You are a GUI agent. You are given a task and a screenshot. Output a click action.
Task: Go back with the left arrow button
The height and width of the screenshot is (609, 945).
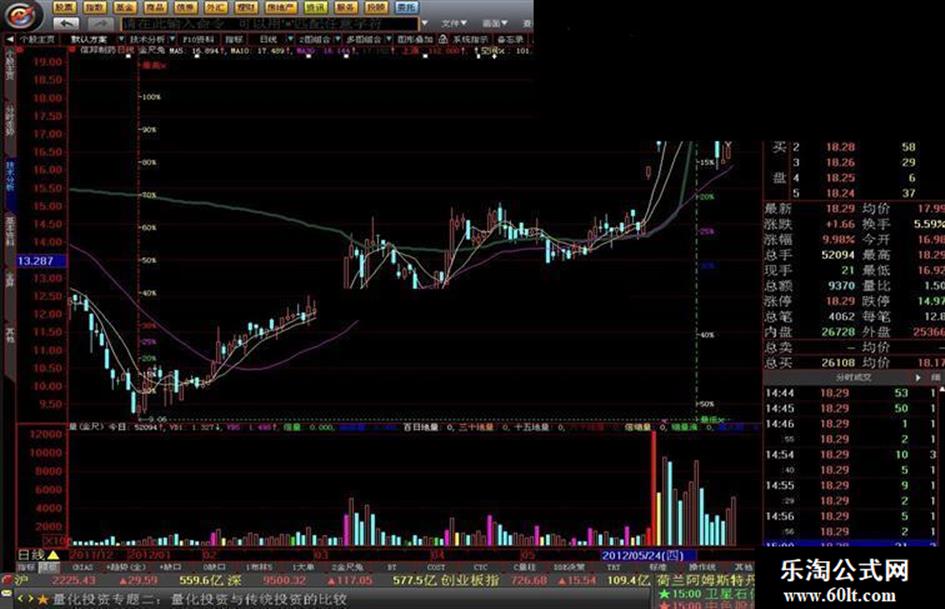pyautogui.click(x=66, y=24)
